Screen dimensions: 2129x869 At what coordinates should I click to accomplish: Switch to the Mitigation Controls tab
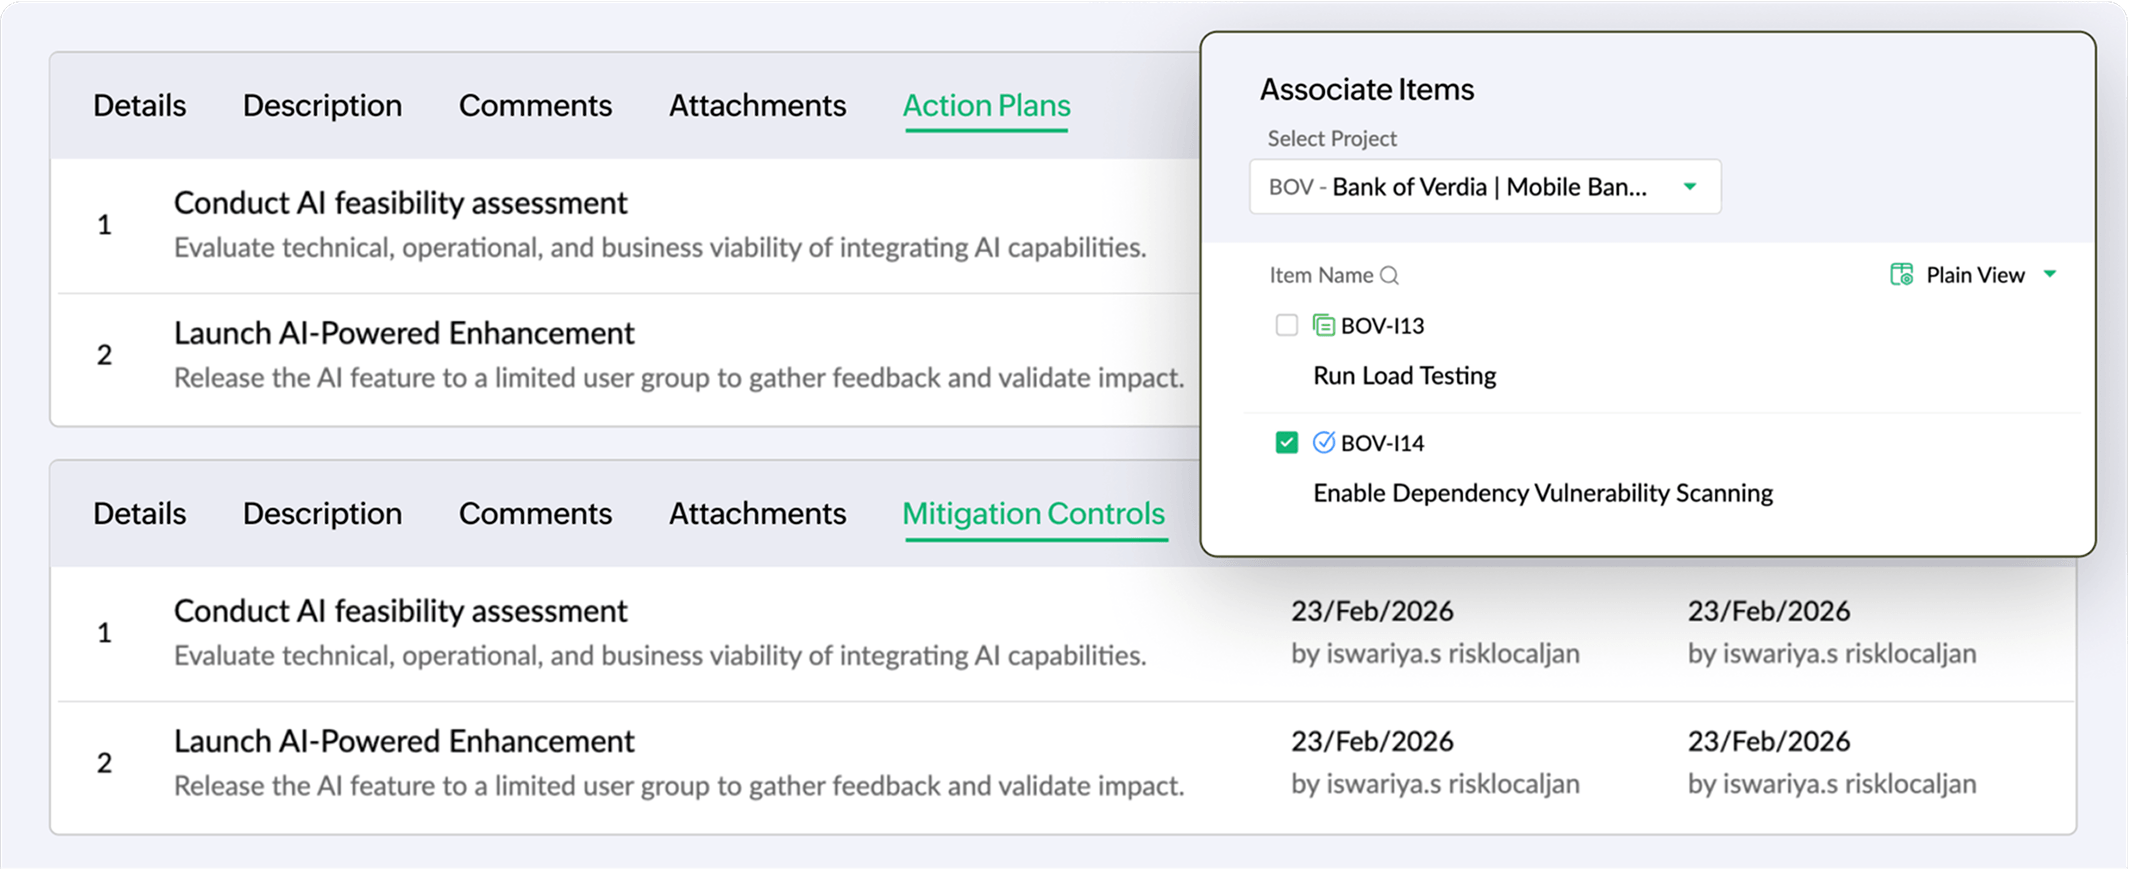pos(1034,513)
